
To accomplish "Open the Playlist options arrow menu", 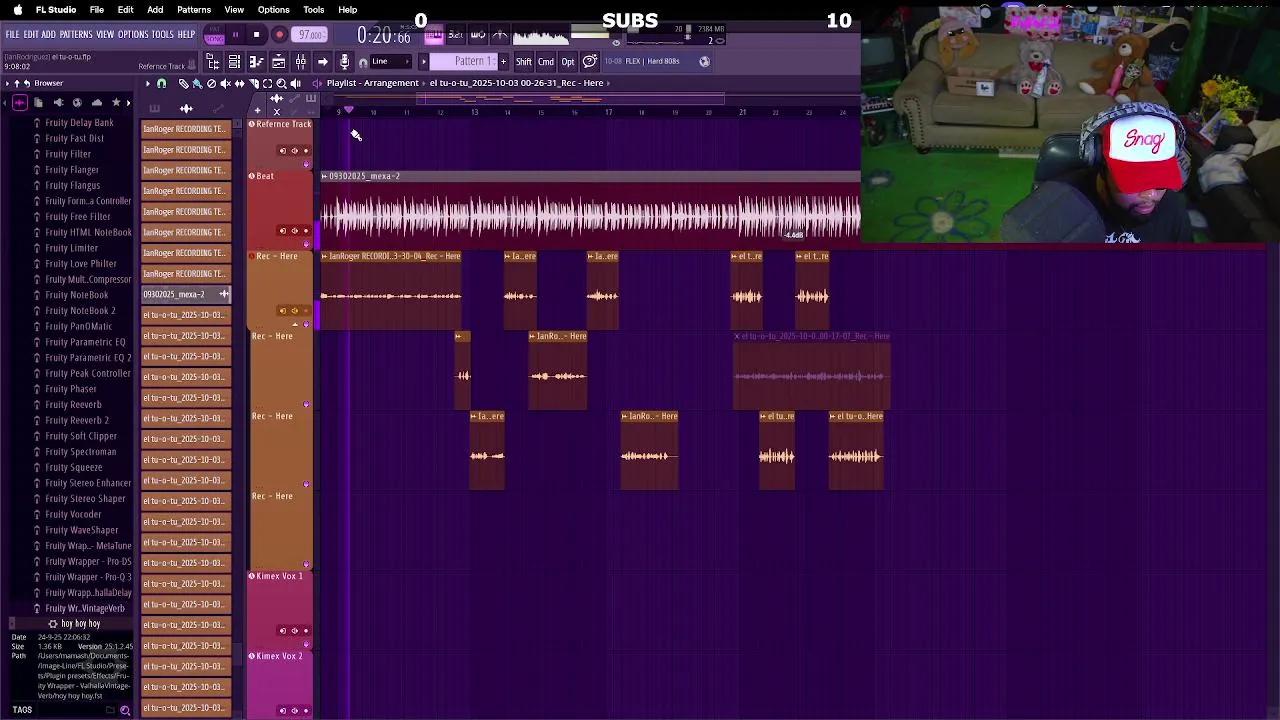I will [147, 83].
